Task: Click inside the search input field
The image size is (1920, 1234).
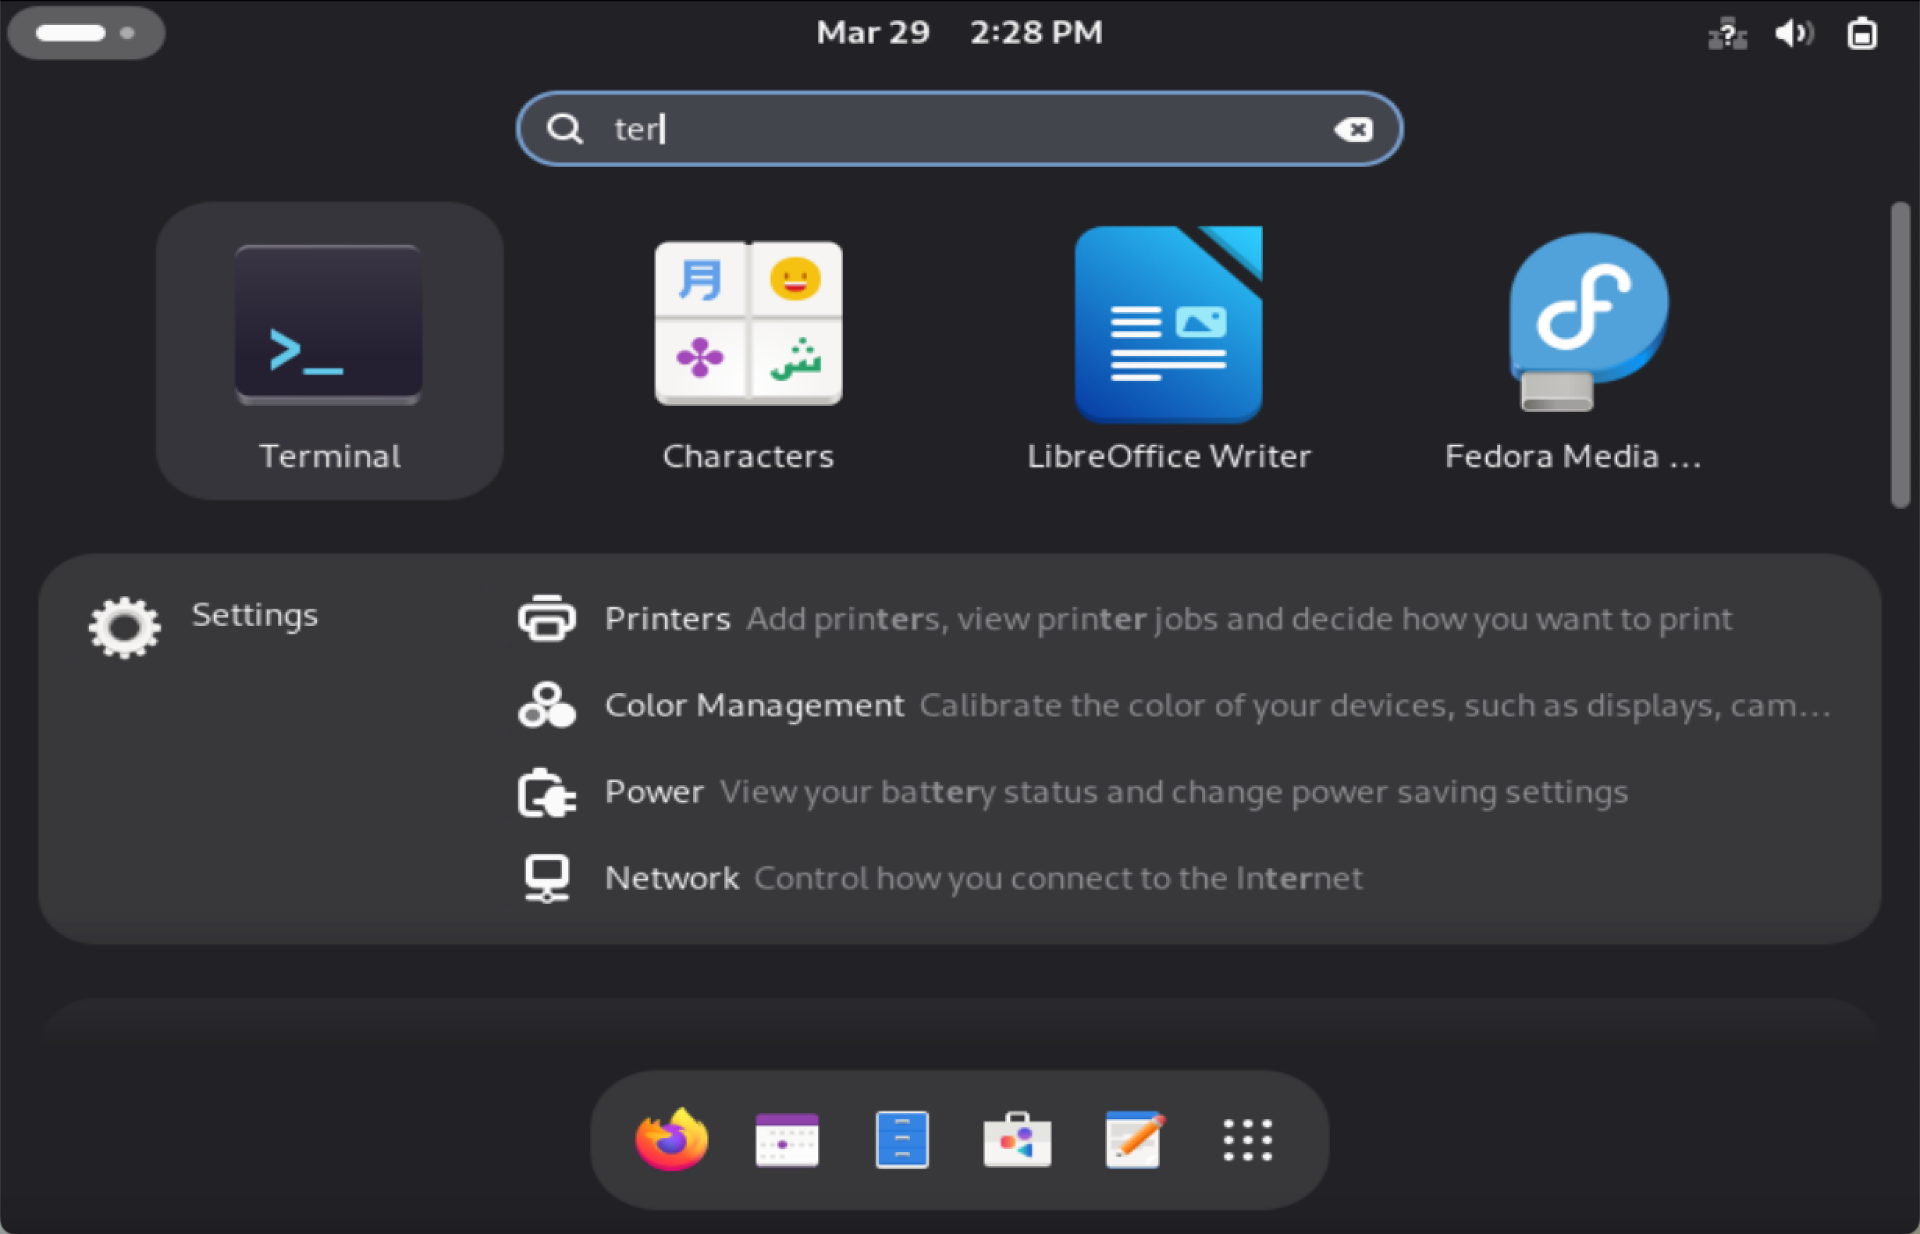Action: point(960,129)
